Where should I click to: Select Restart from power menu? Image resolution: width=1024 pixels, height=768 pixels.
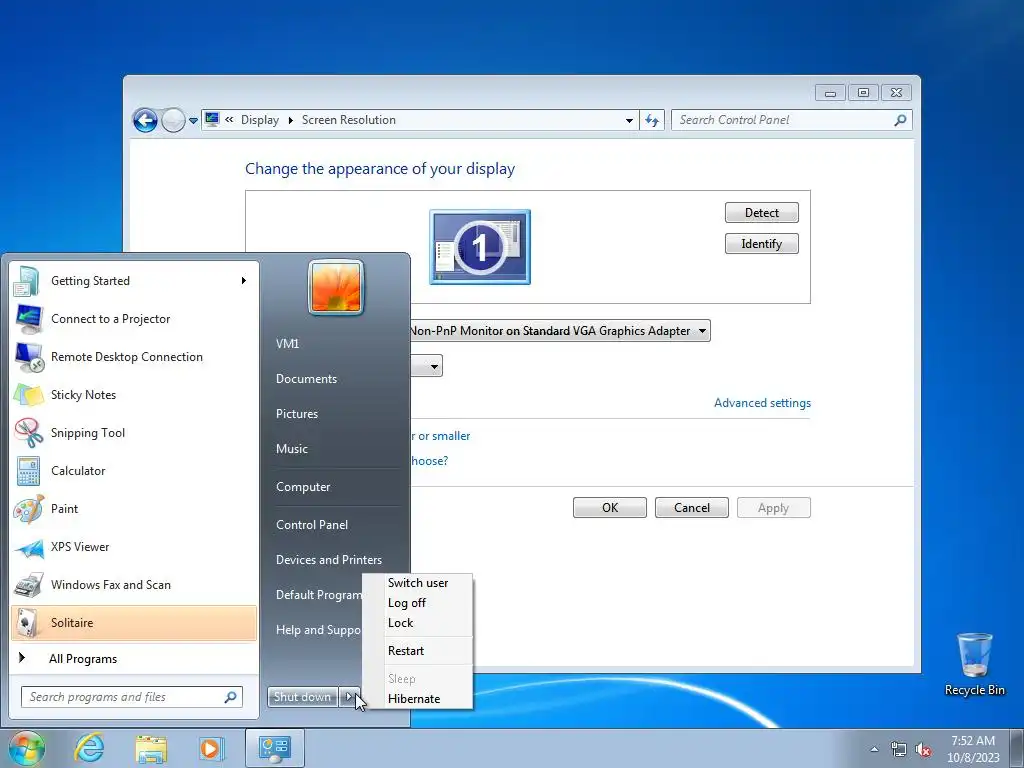418,651
